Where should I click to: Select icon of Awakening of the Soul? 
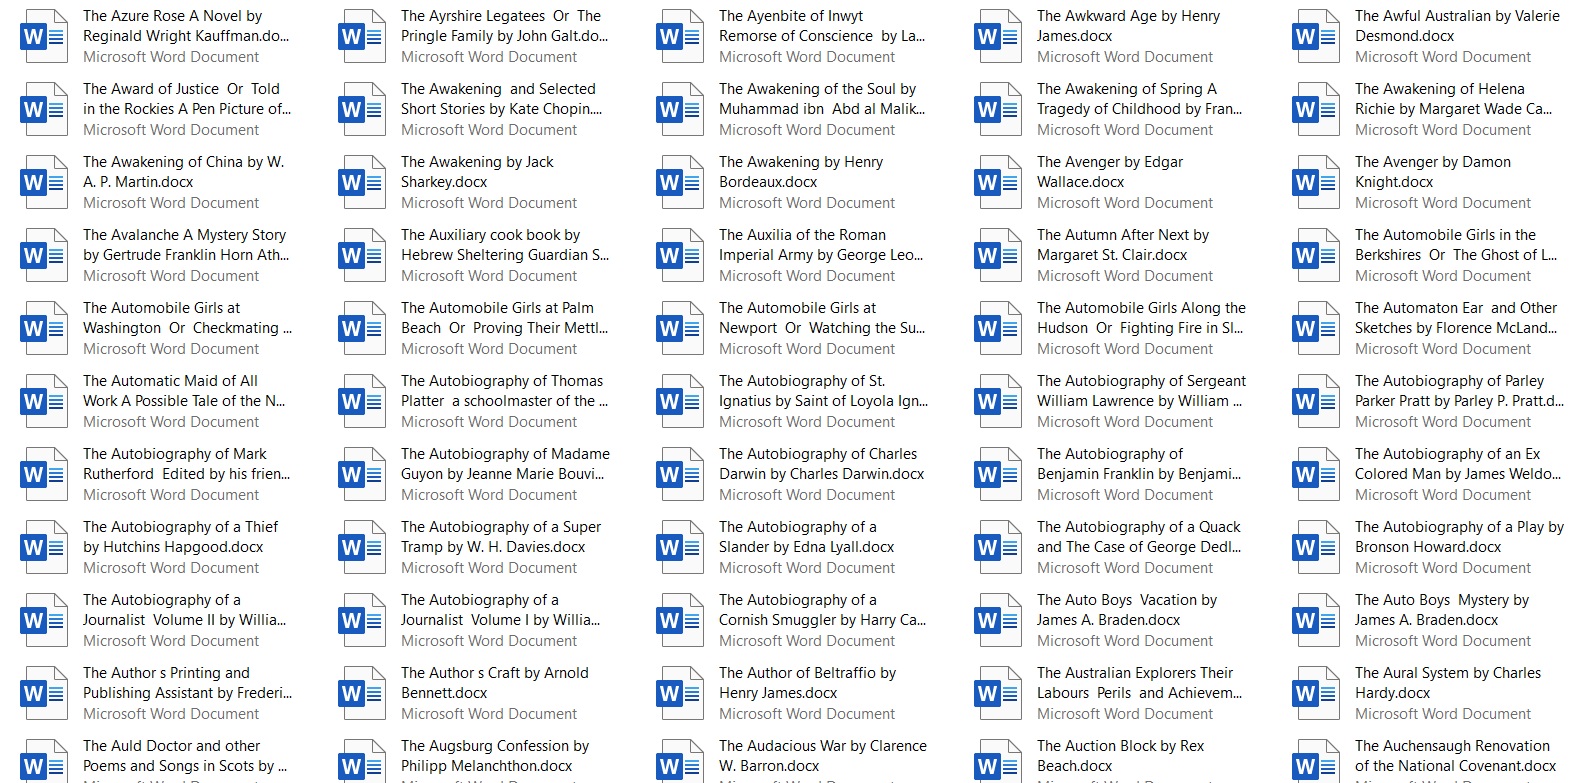point(679,110)
